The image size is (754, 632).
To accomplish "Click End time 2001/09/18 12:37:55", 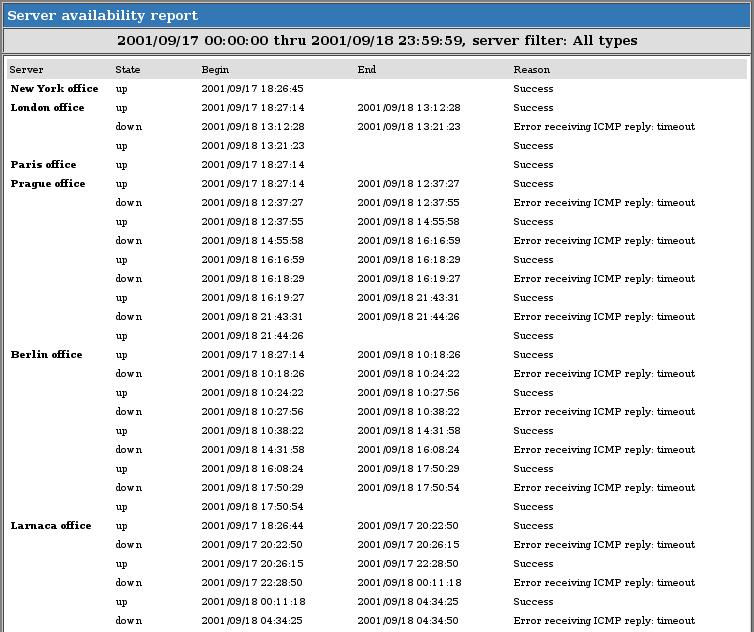I will (x=408, y=202).
